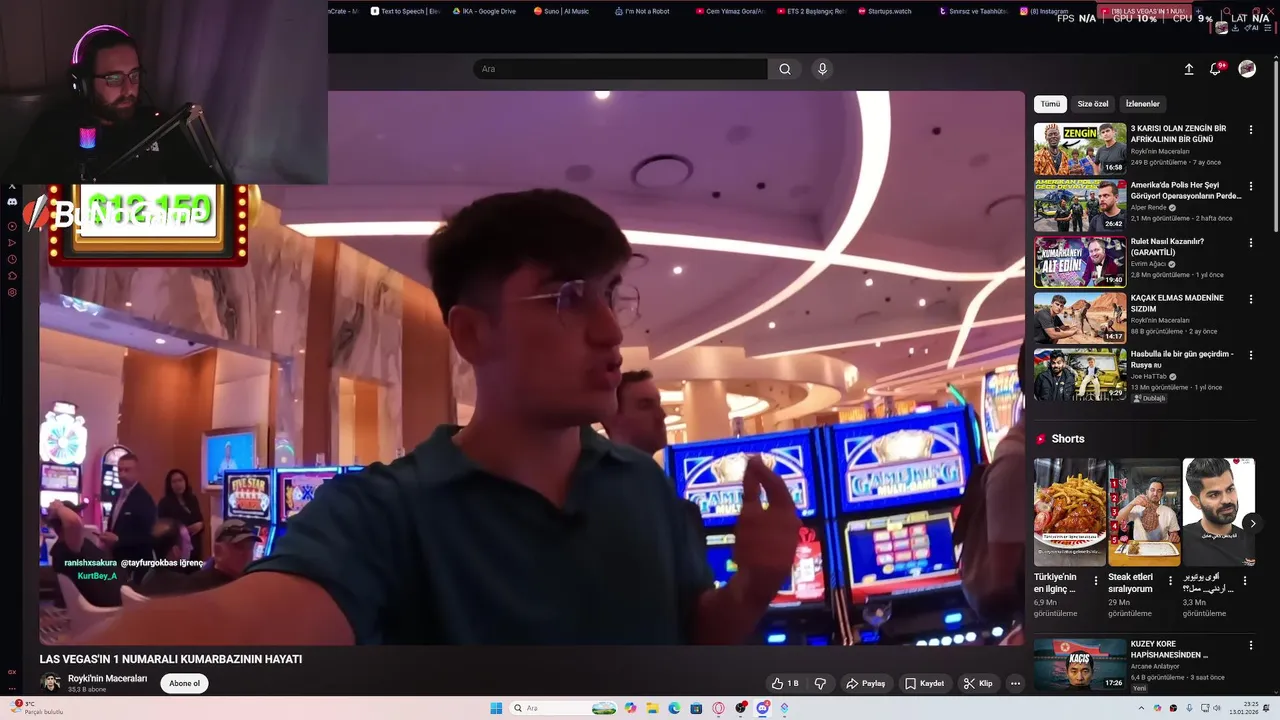Screen dimensions: 1280x720
Task: Switch to İKA - Google Drive tab
Action: coord(485,11)
